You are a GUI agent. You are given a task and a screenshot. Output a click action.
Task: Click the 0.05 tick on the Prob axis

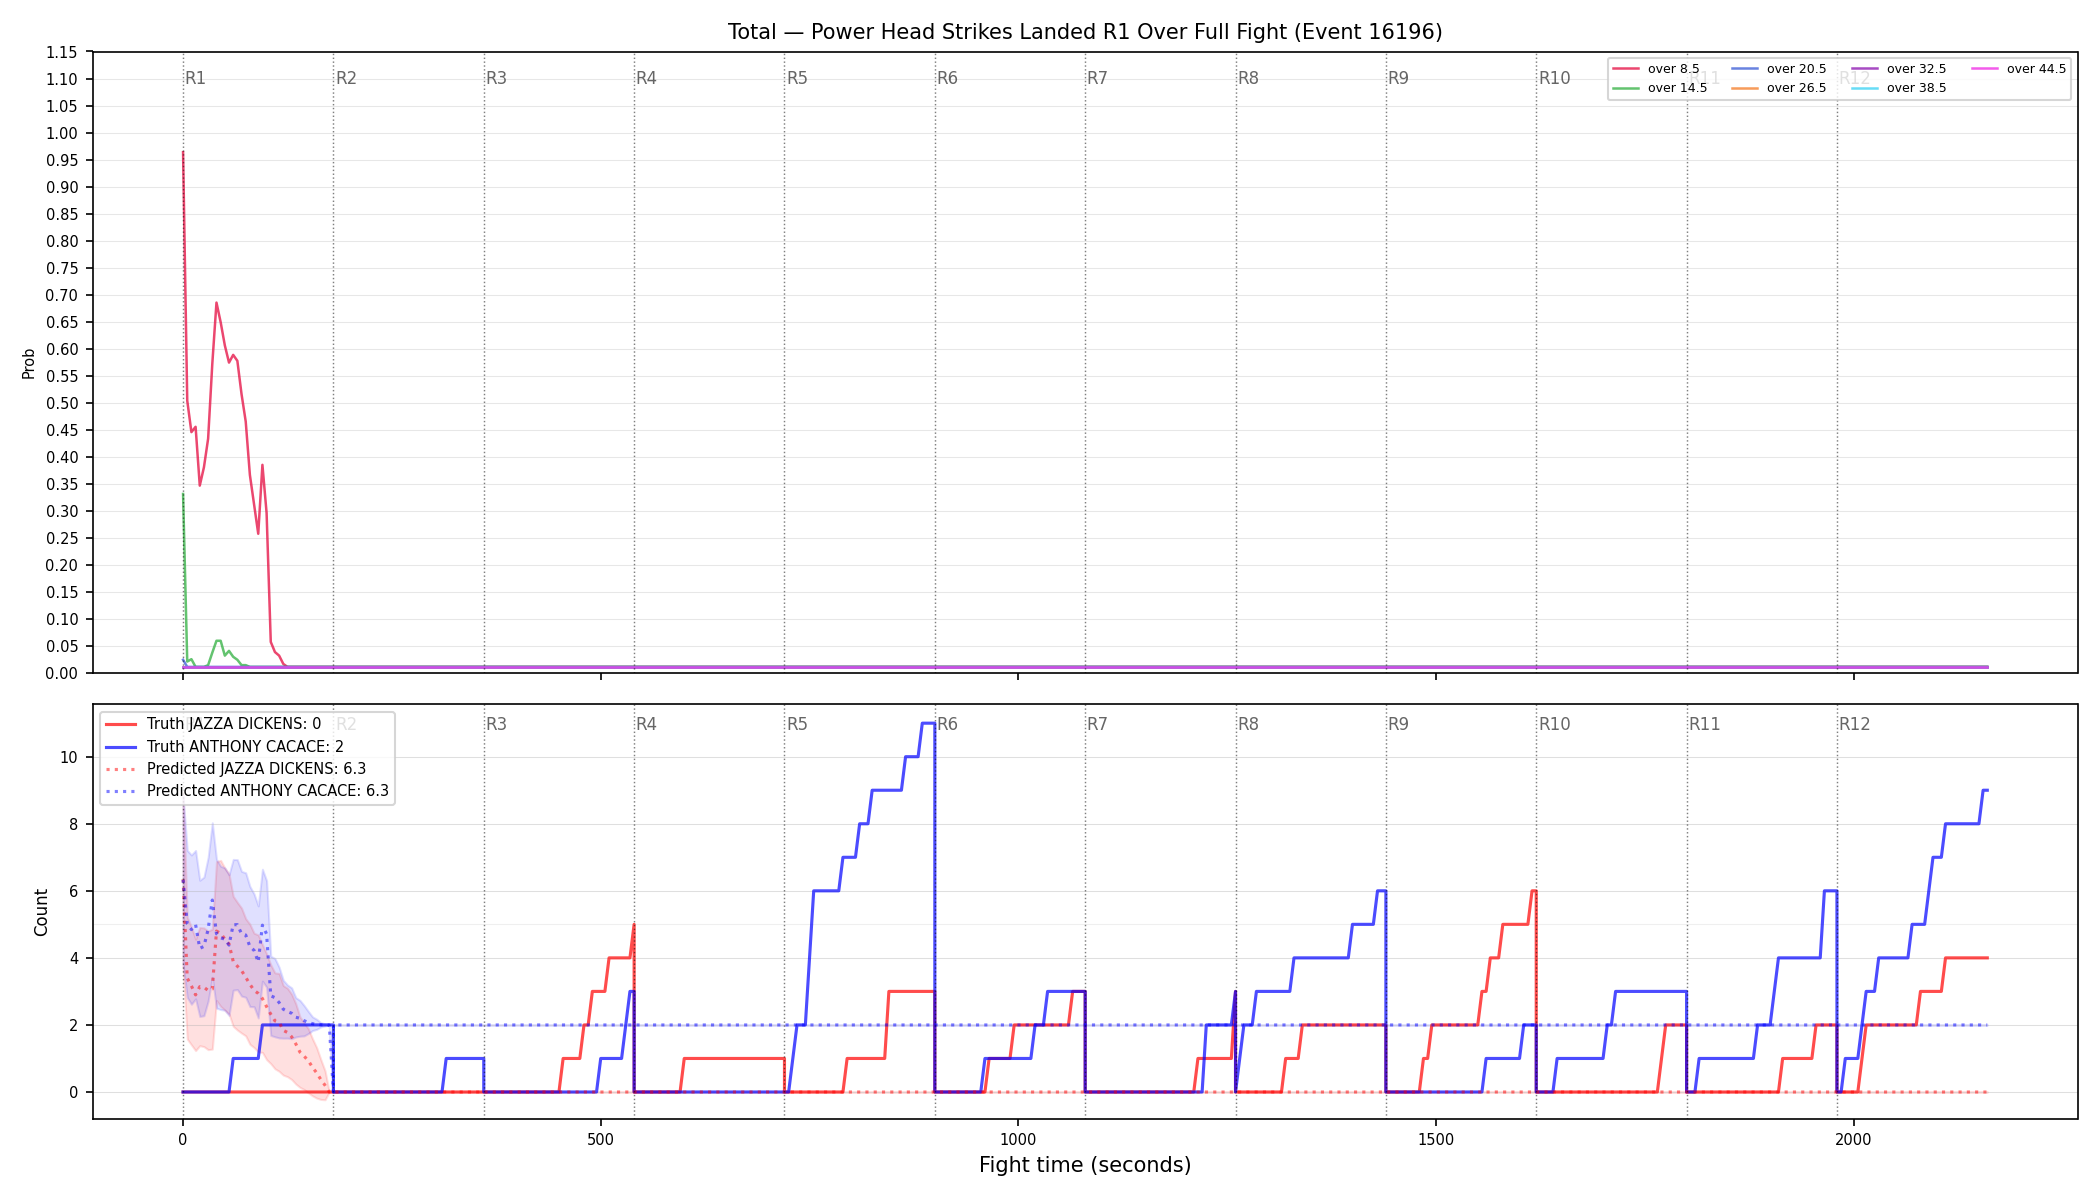(x=62, y=646)
